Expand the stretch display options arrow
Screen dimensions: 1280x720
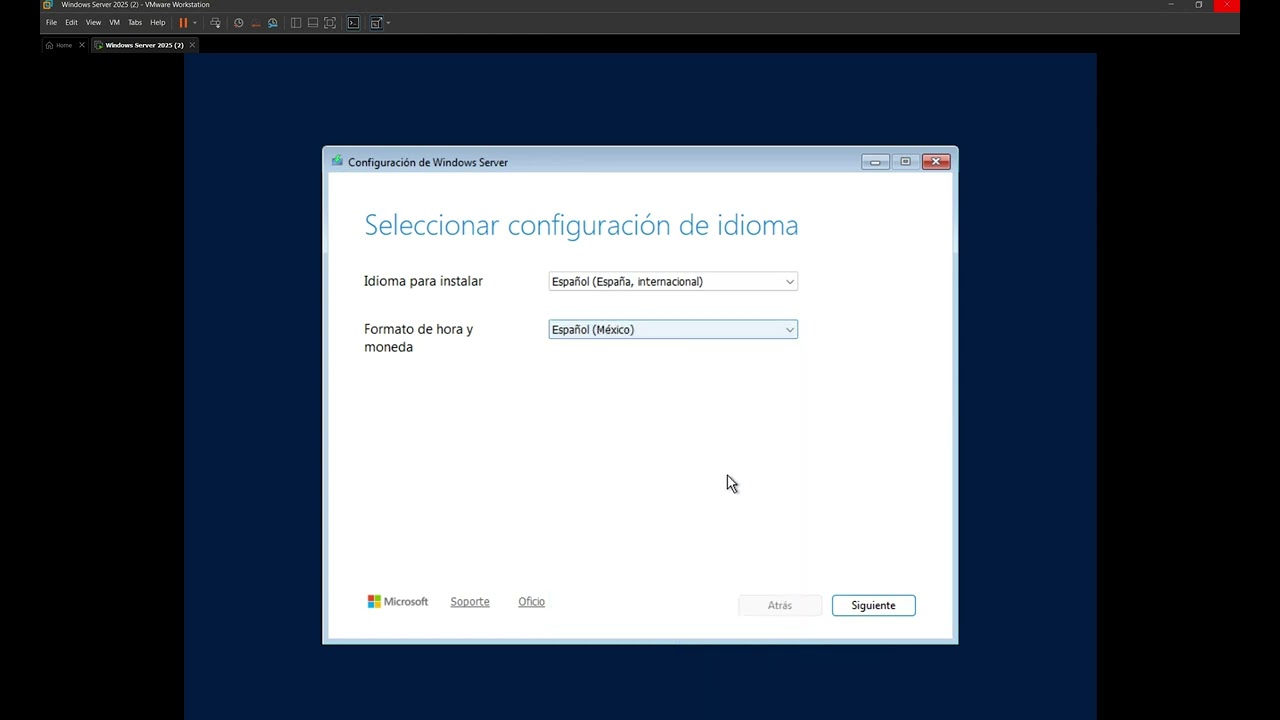click(388, 22)
